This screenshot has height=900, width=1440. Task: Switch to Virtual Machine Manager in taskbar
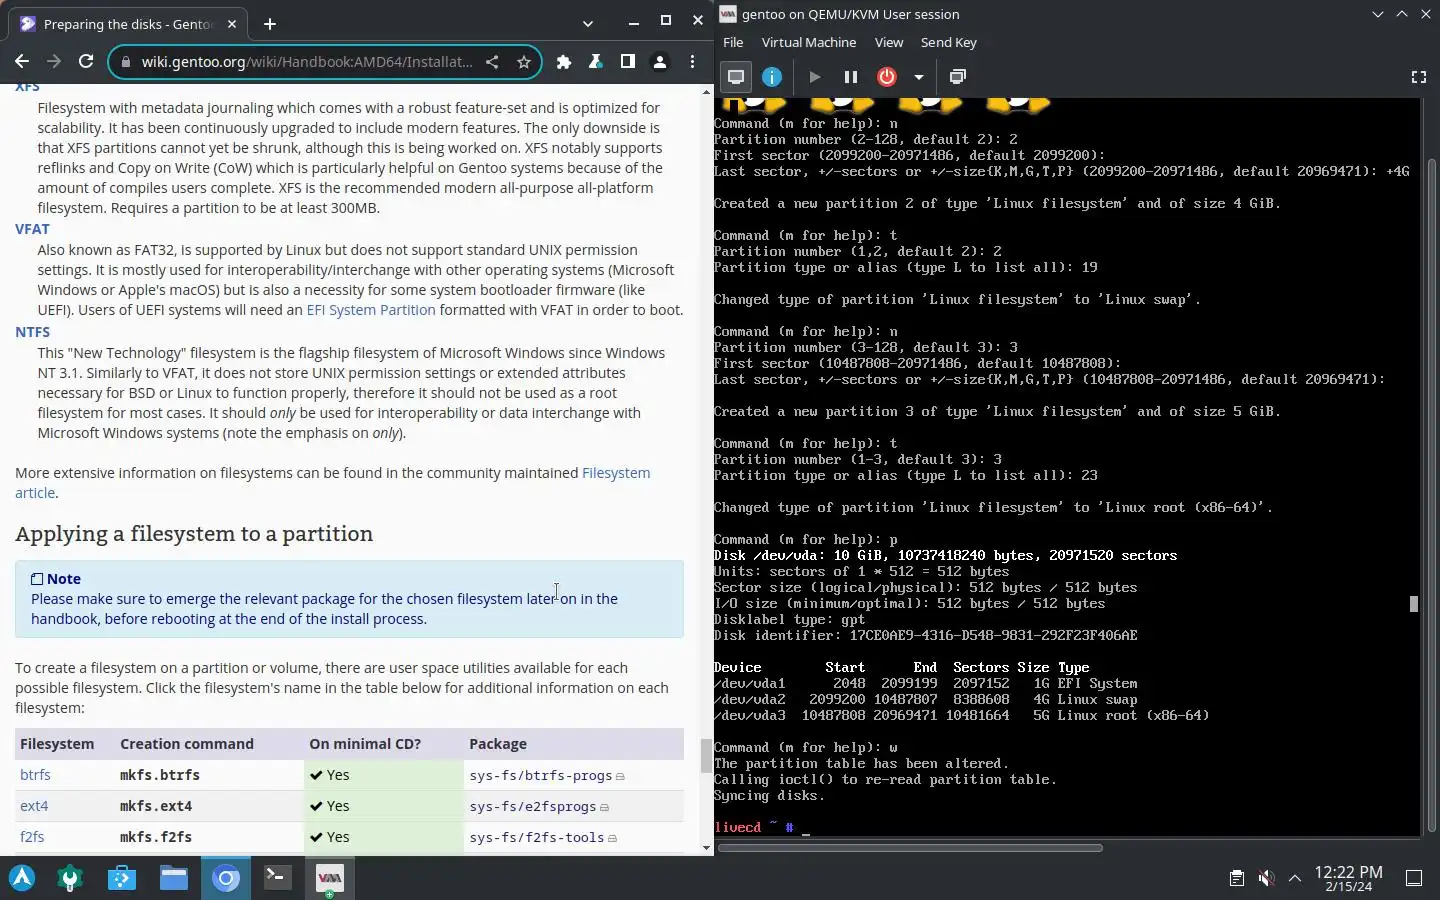(329, 878)
